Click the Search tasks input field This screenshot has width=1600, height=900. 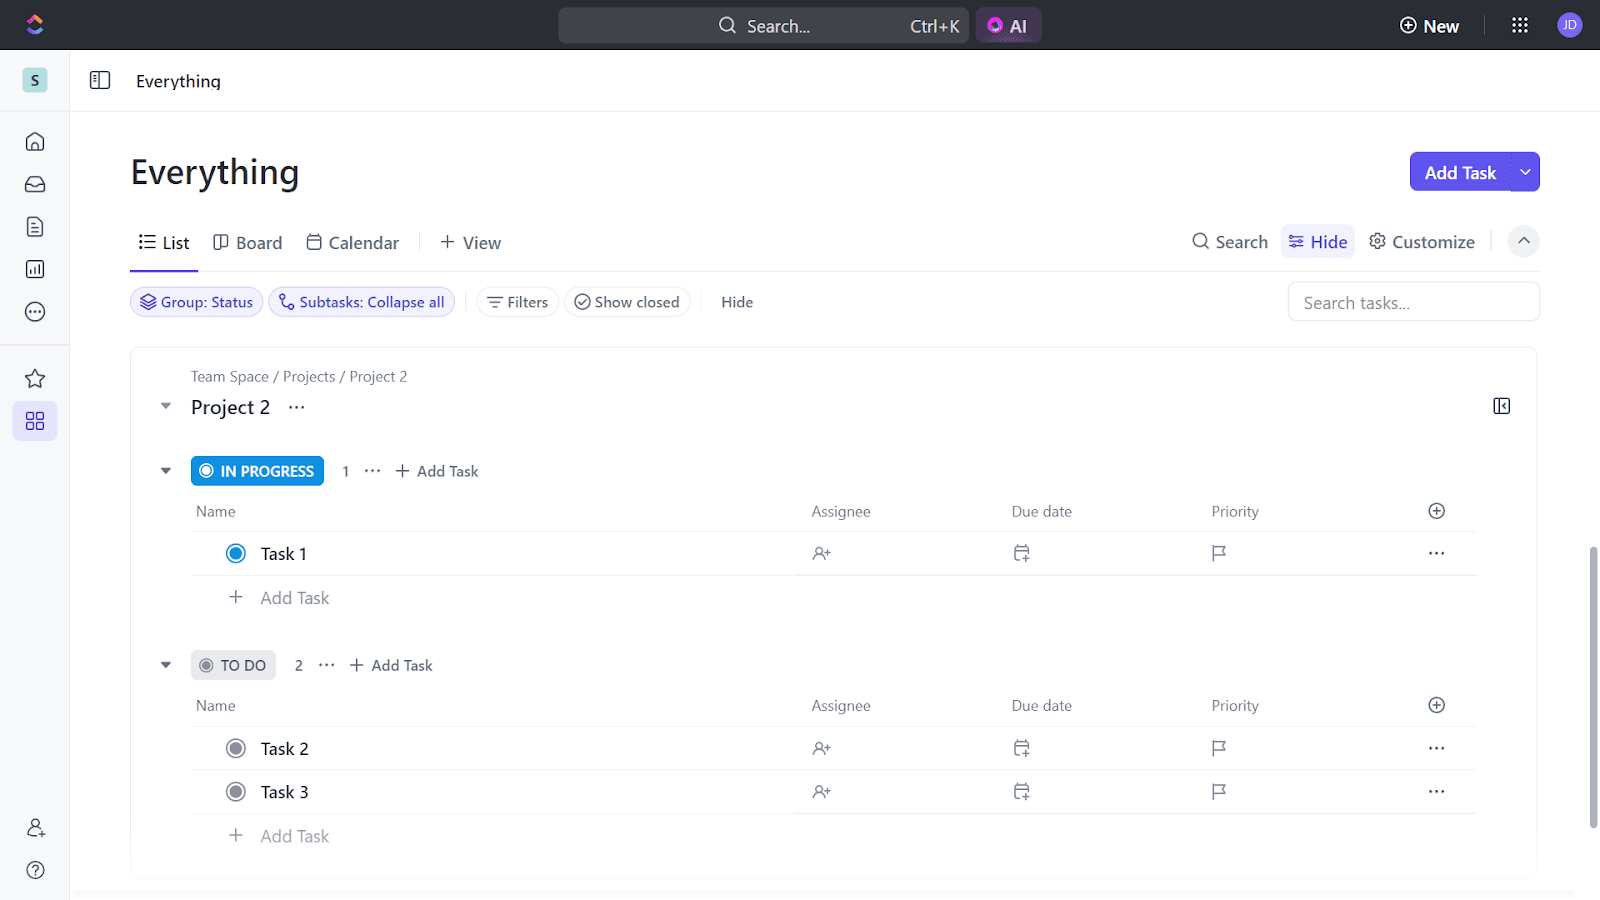[1413, 301]
